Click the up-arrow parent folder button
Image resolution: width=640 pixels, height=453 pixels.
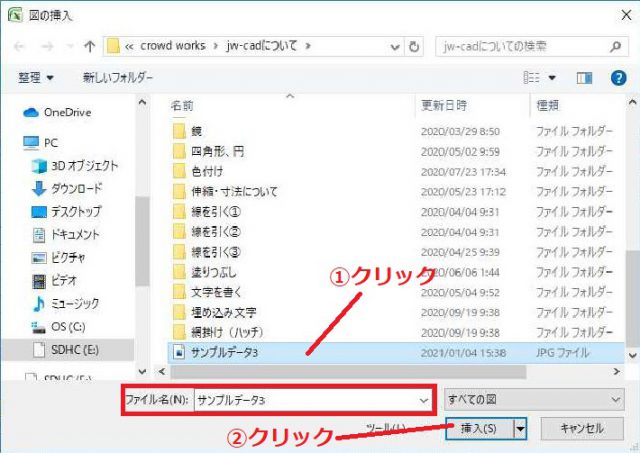point(90,46)
